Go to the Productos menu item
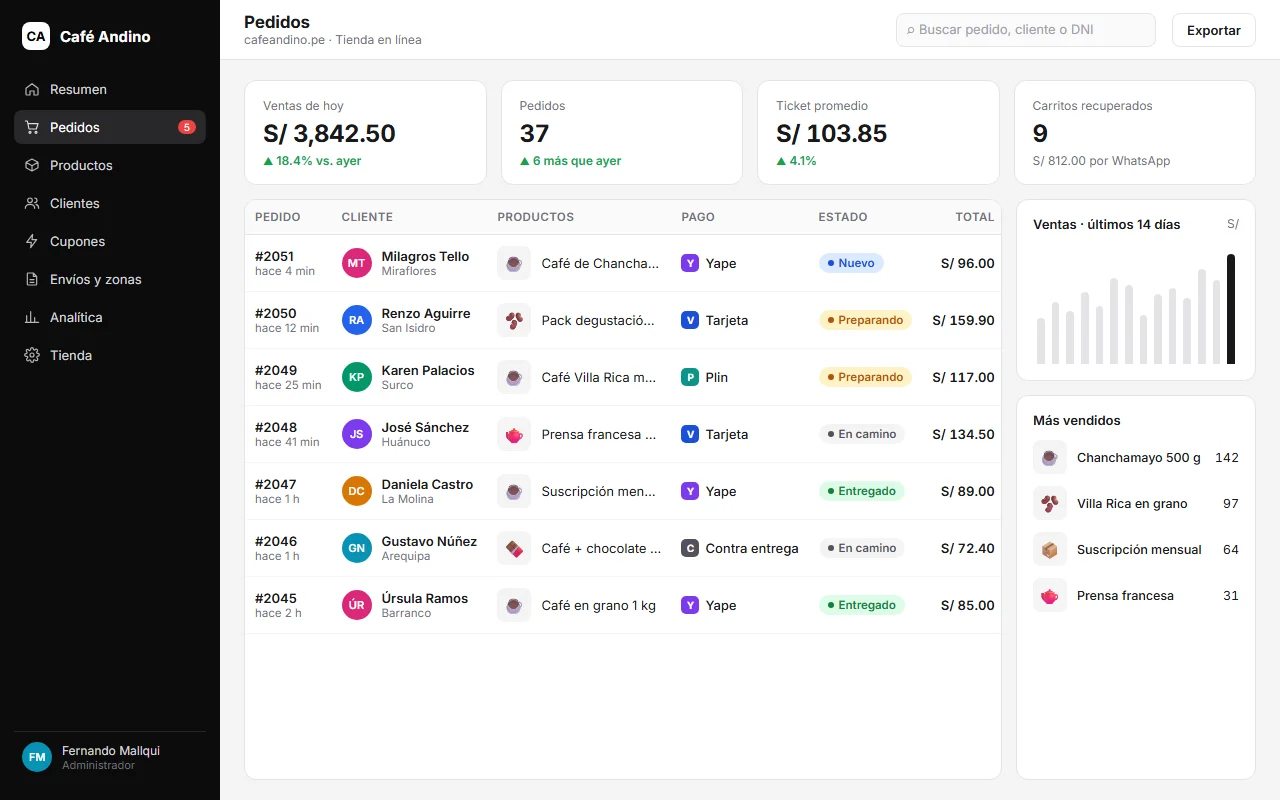Screen dimensions: 1280x800 [110, 165]
